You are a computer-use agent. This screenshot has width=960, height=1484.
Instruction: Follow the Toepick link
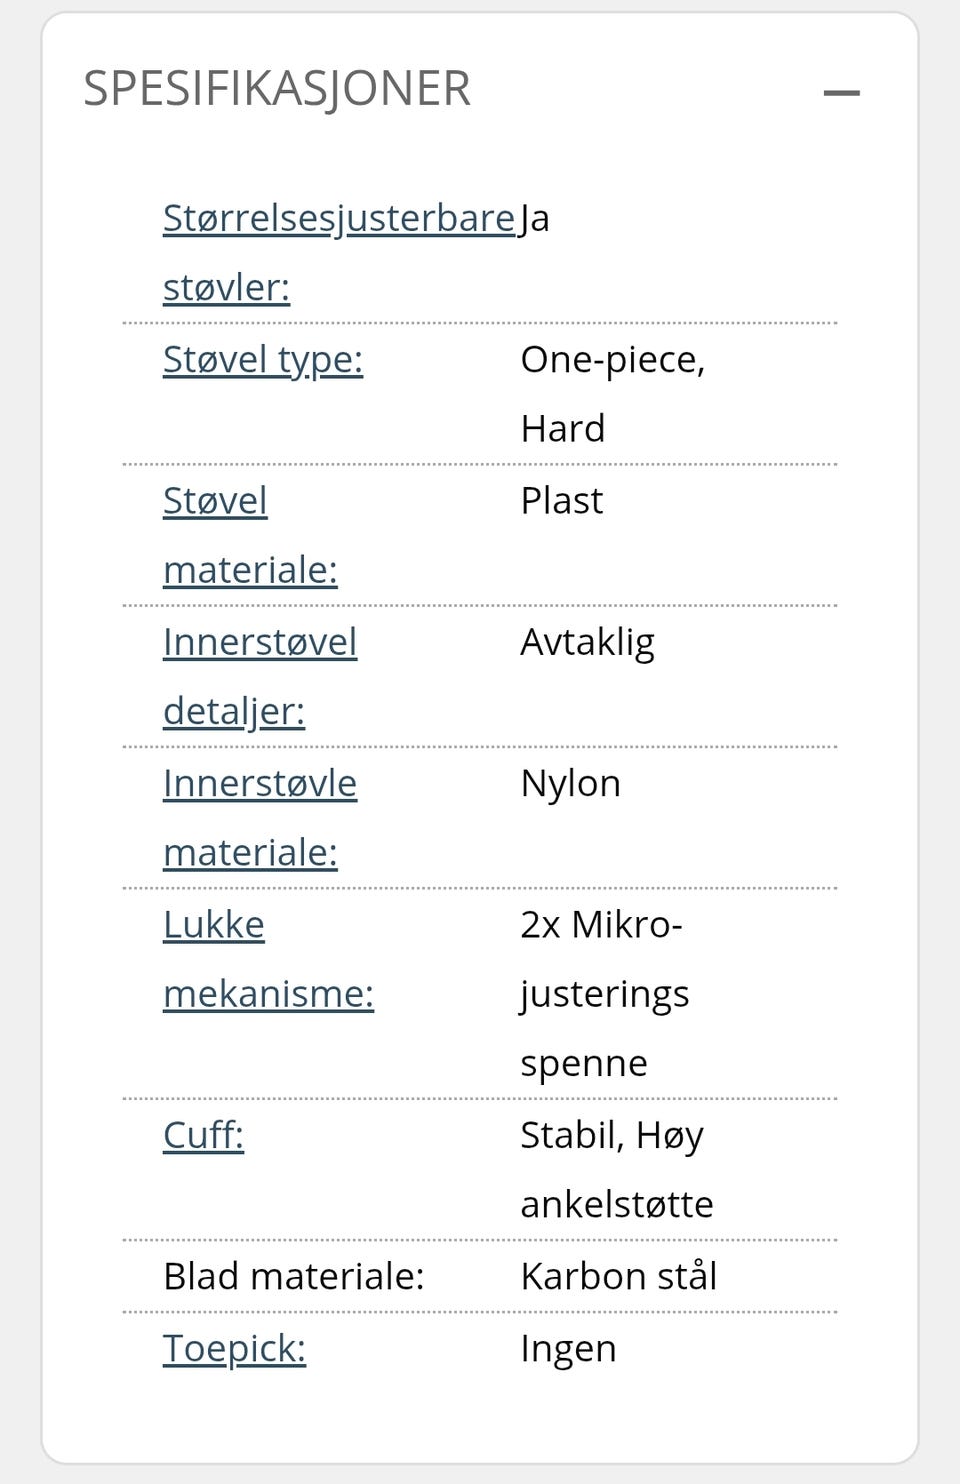pos(234,1349)
